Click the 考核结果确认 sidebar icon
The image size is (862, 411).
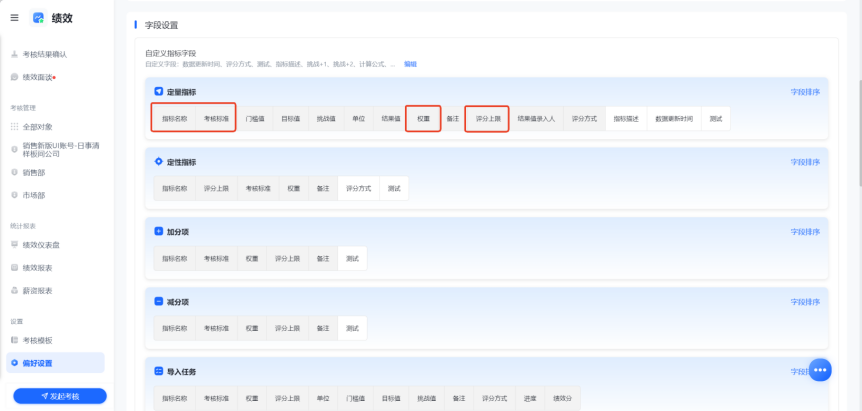[x=14, y=54]
